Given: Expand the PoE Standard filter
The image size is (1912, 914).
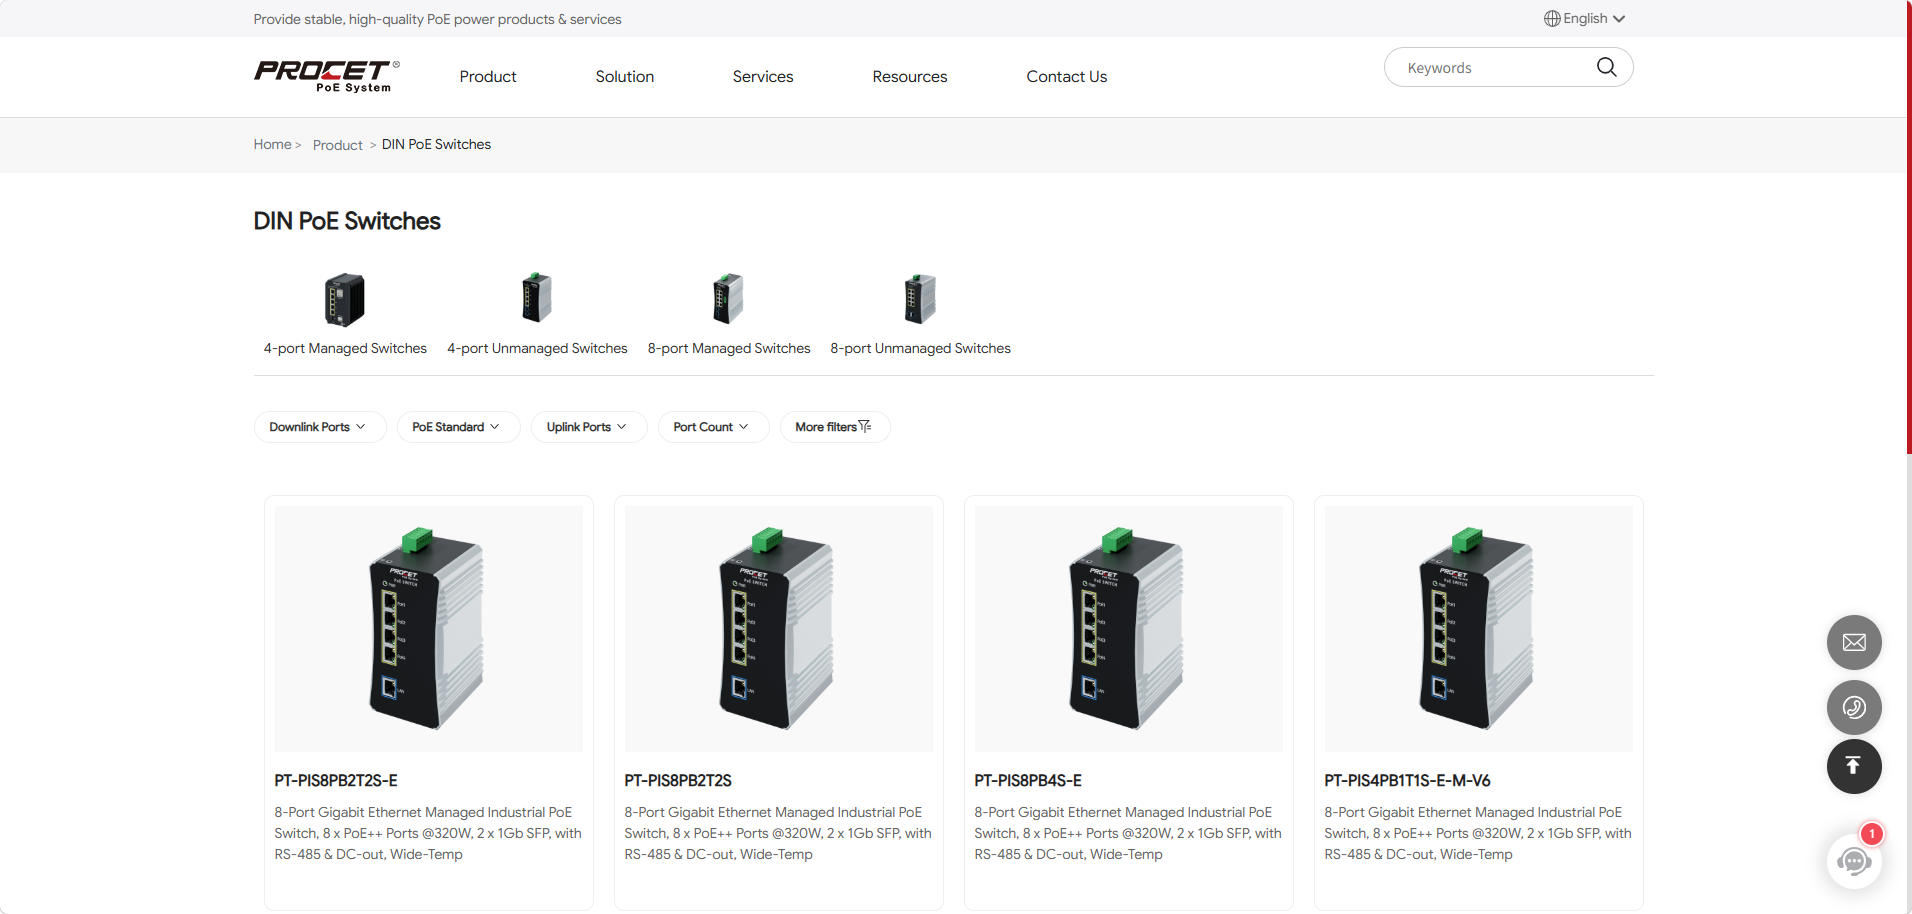Looking at the screenshot, I should (458, 427).
